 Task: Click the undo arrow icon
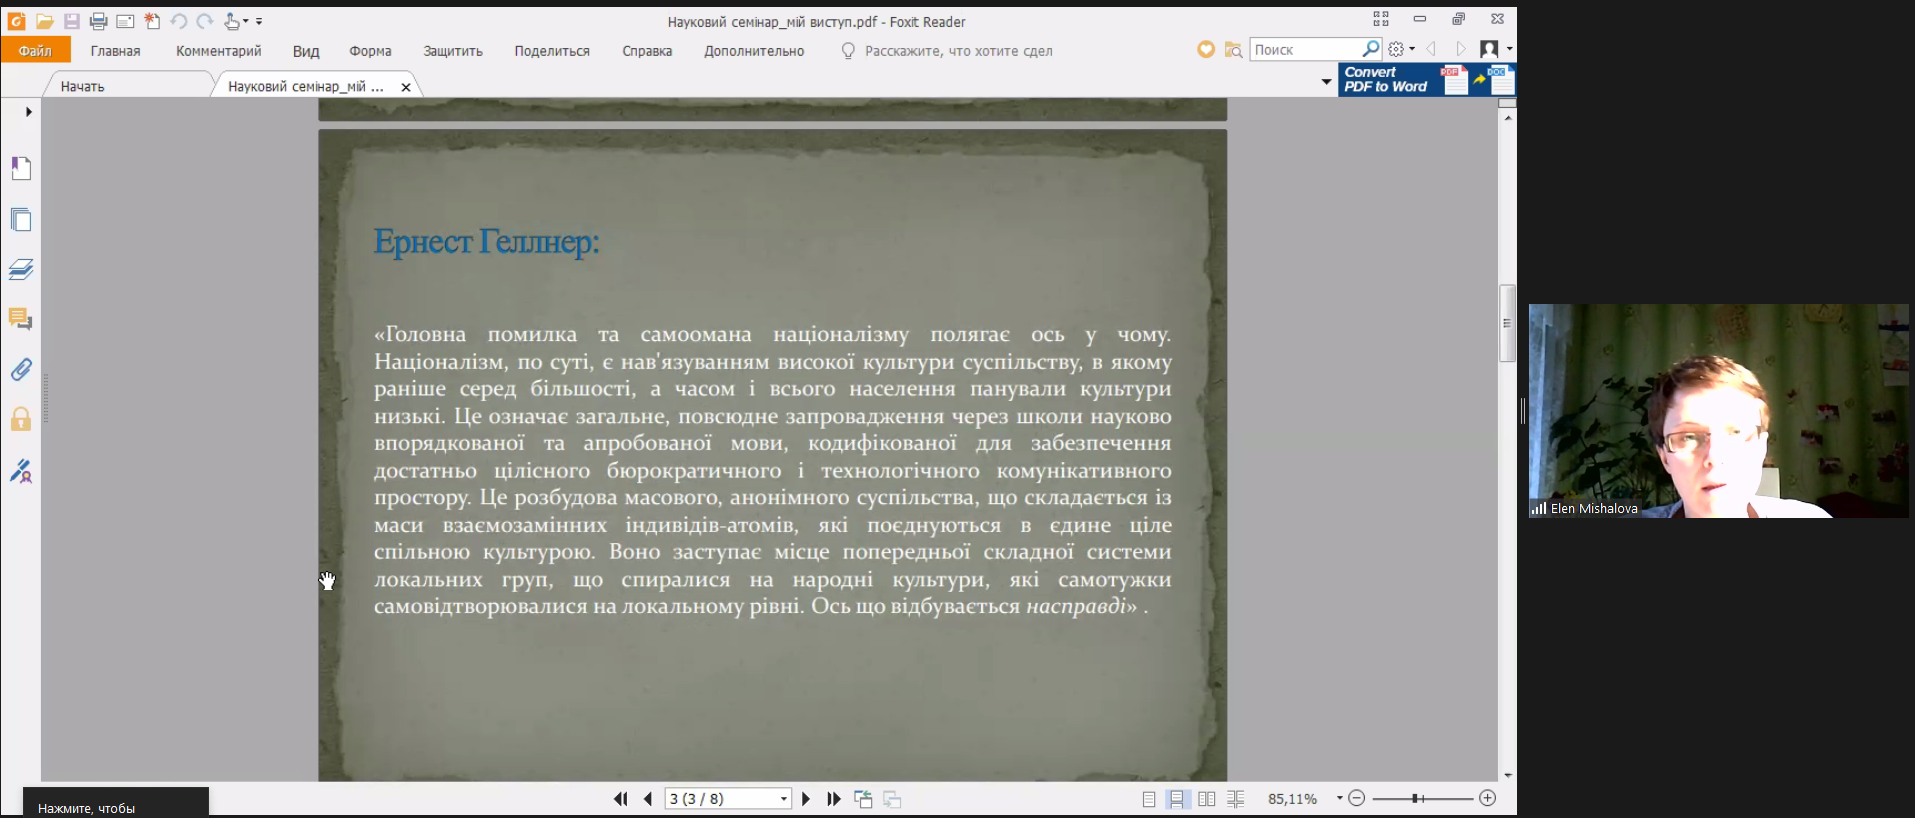point(178,21)
